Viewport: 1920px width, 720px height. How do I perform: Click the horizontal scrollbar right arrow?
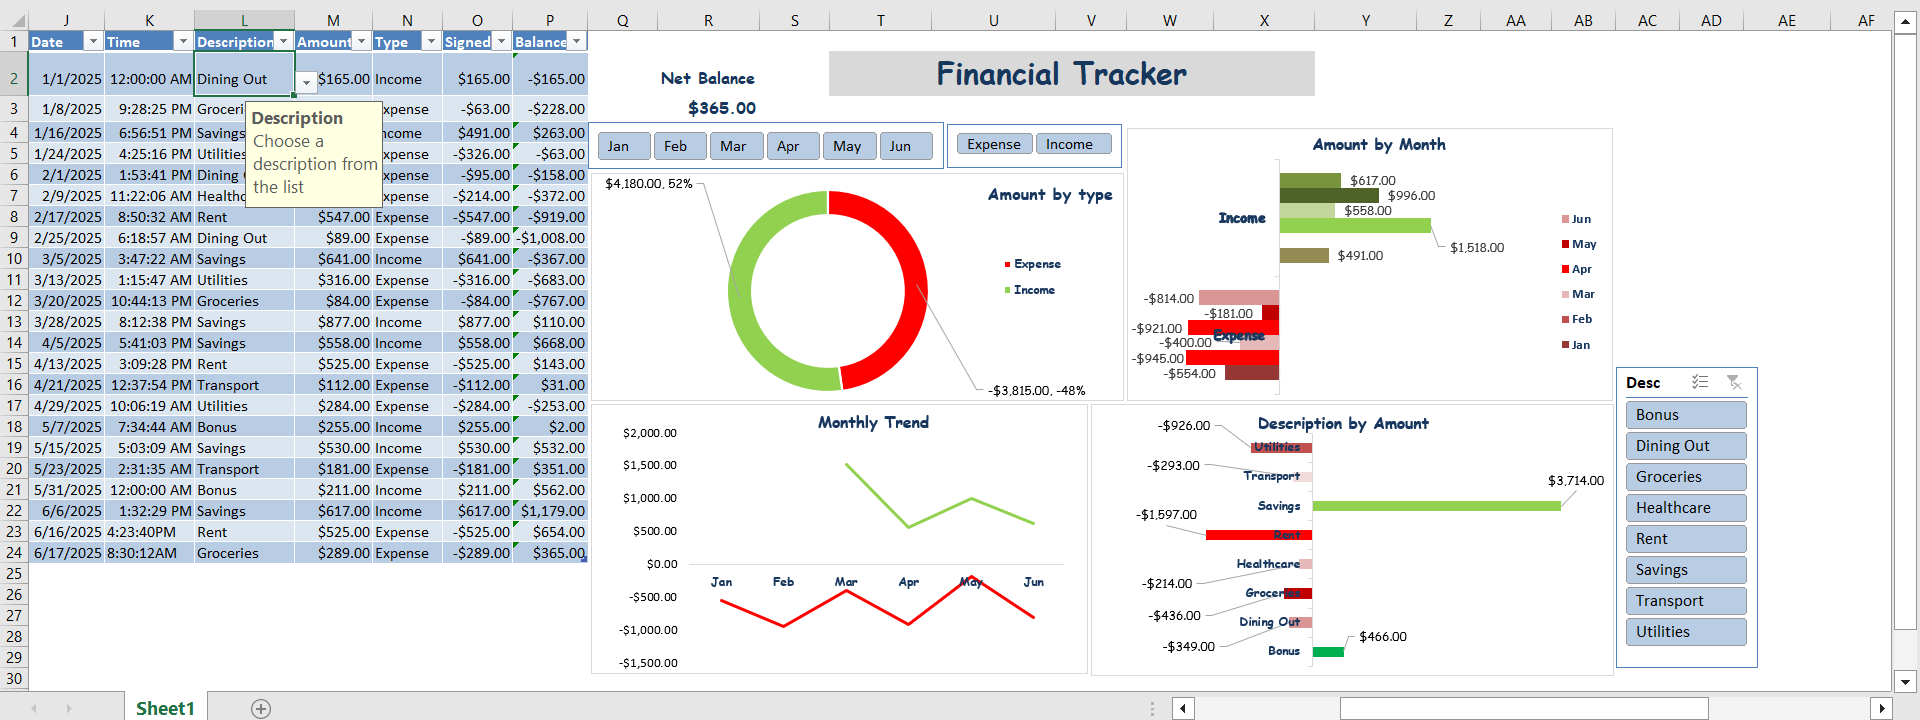[x=1881, y=708]
